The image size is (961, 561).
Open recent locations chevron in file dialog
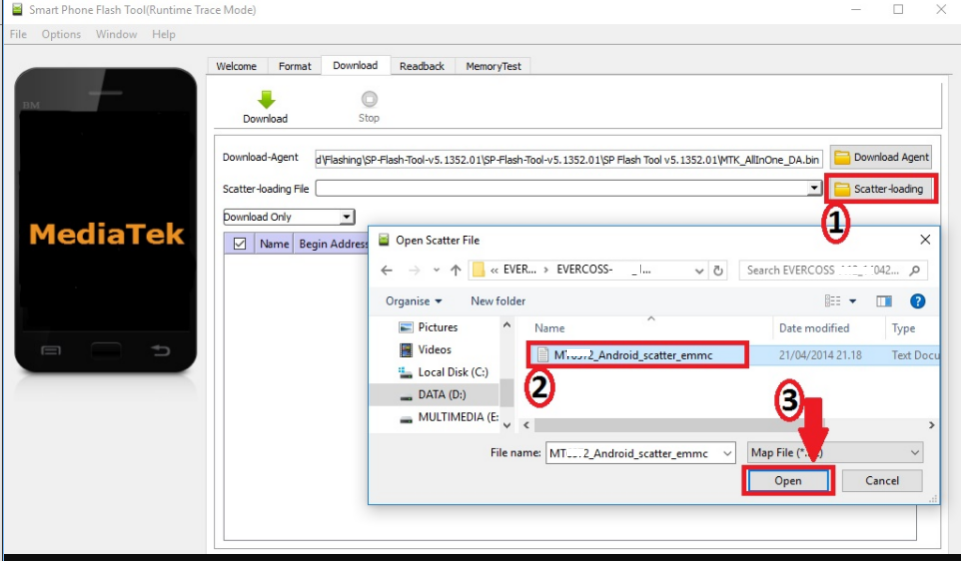[x=436, y=270]
